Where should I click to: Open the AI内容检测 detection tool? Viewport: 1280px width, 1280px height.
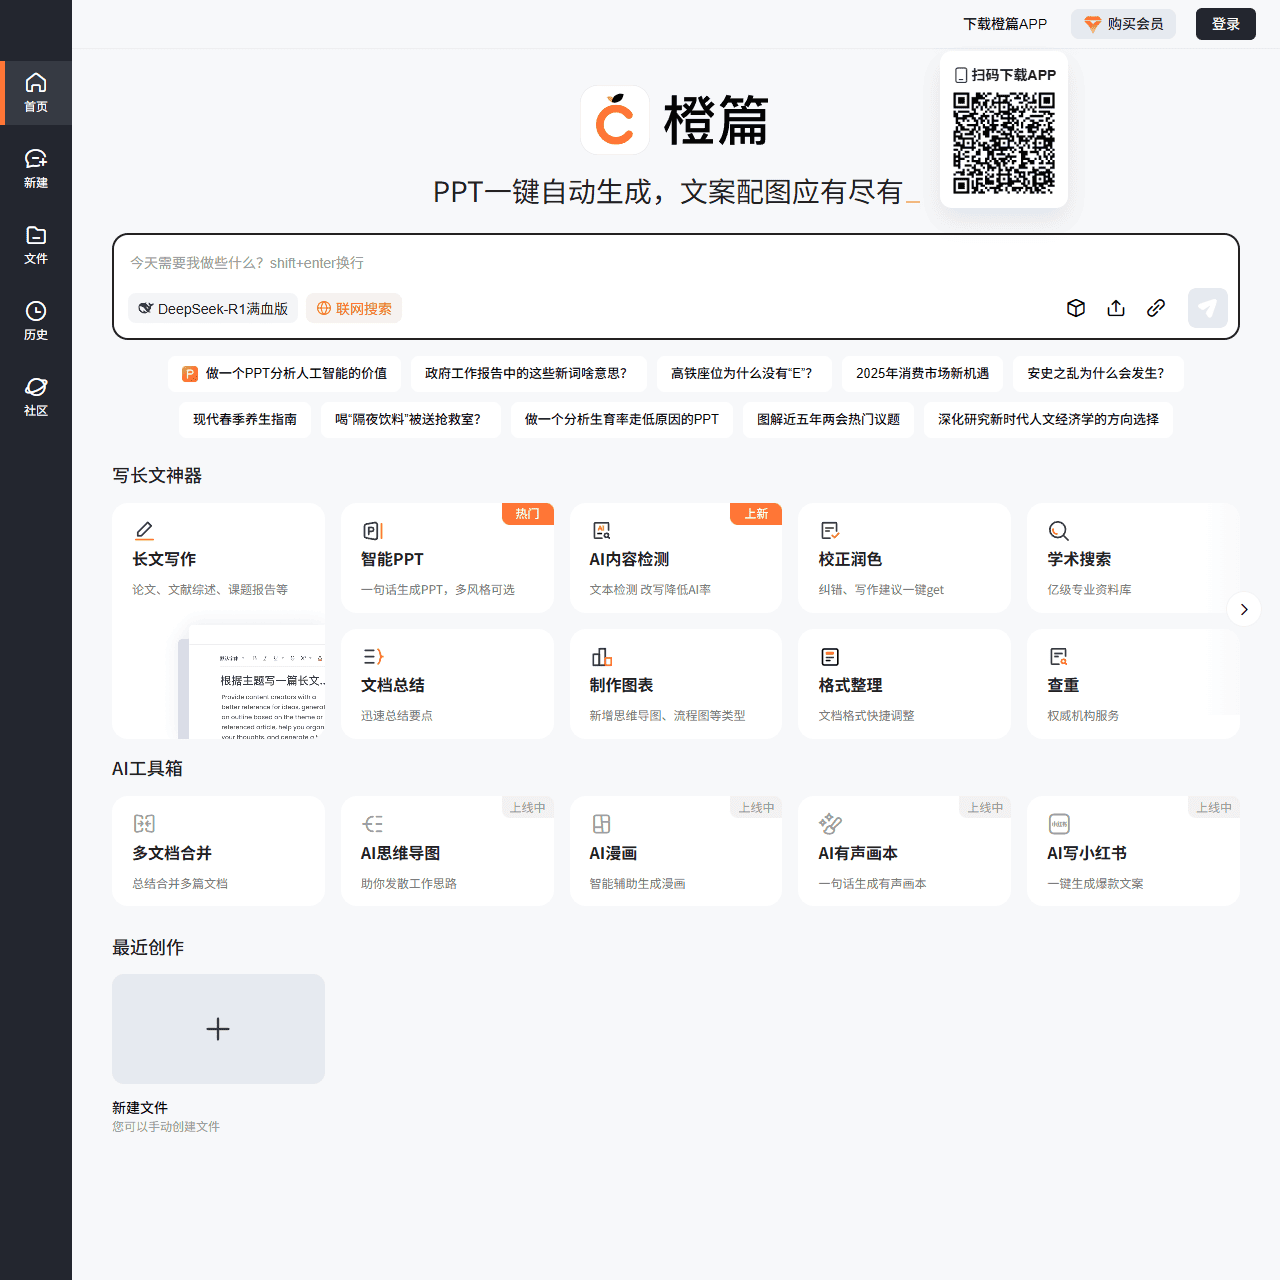(x=601, y=530)
